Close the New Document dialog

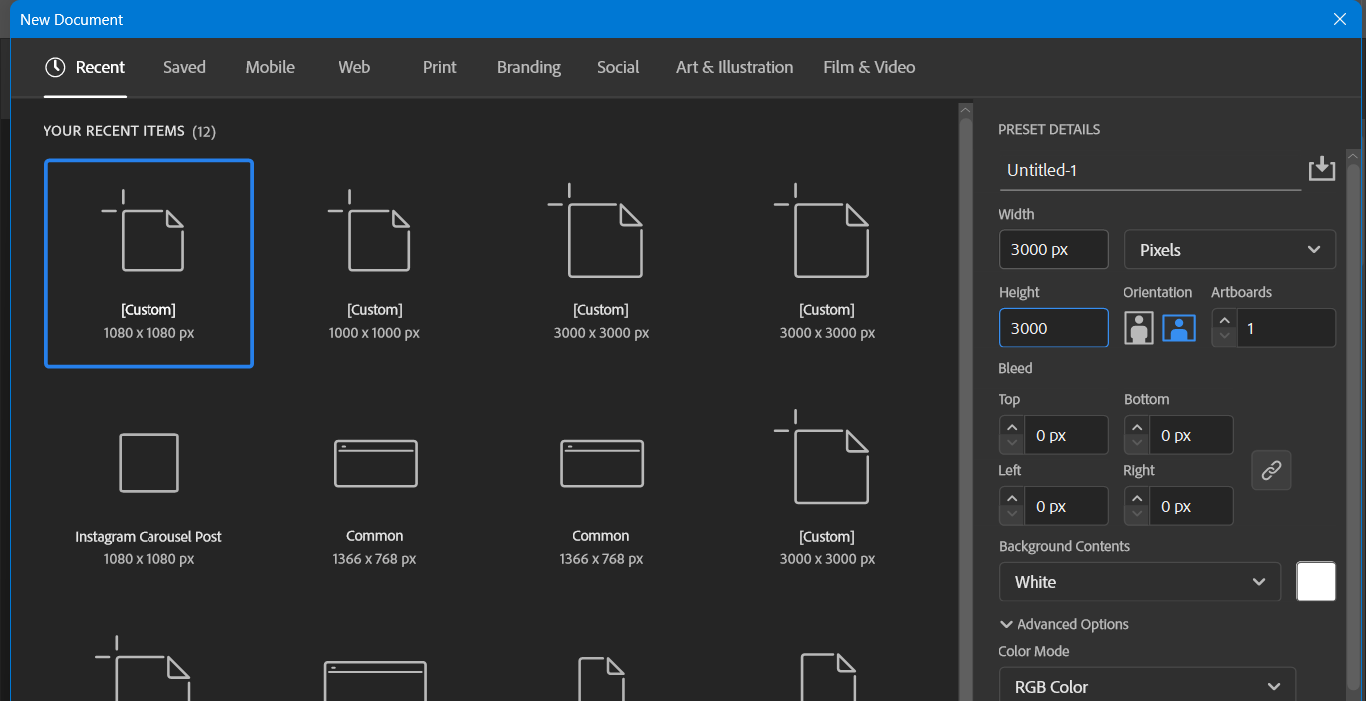(1340, 19)
